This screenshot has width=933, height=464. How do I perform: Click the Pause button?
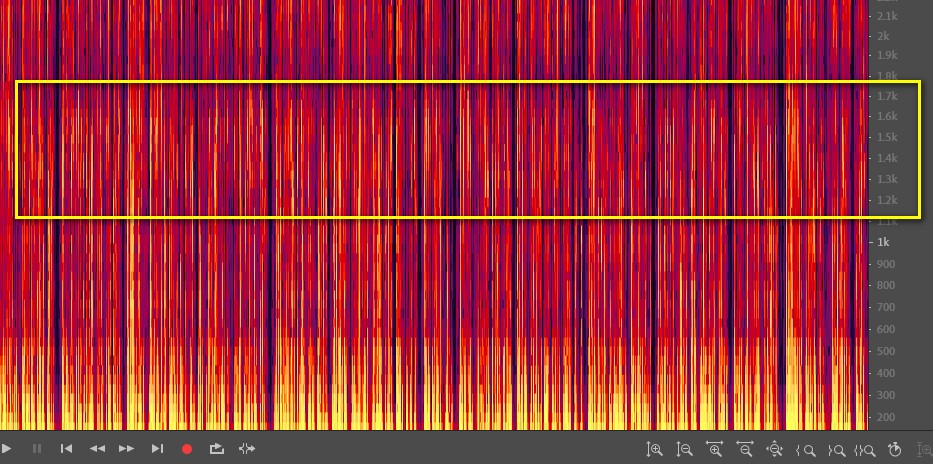[37, 449]
